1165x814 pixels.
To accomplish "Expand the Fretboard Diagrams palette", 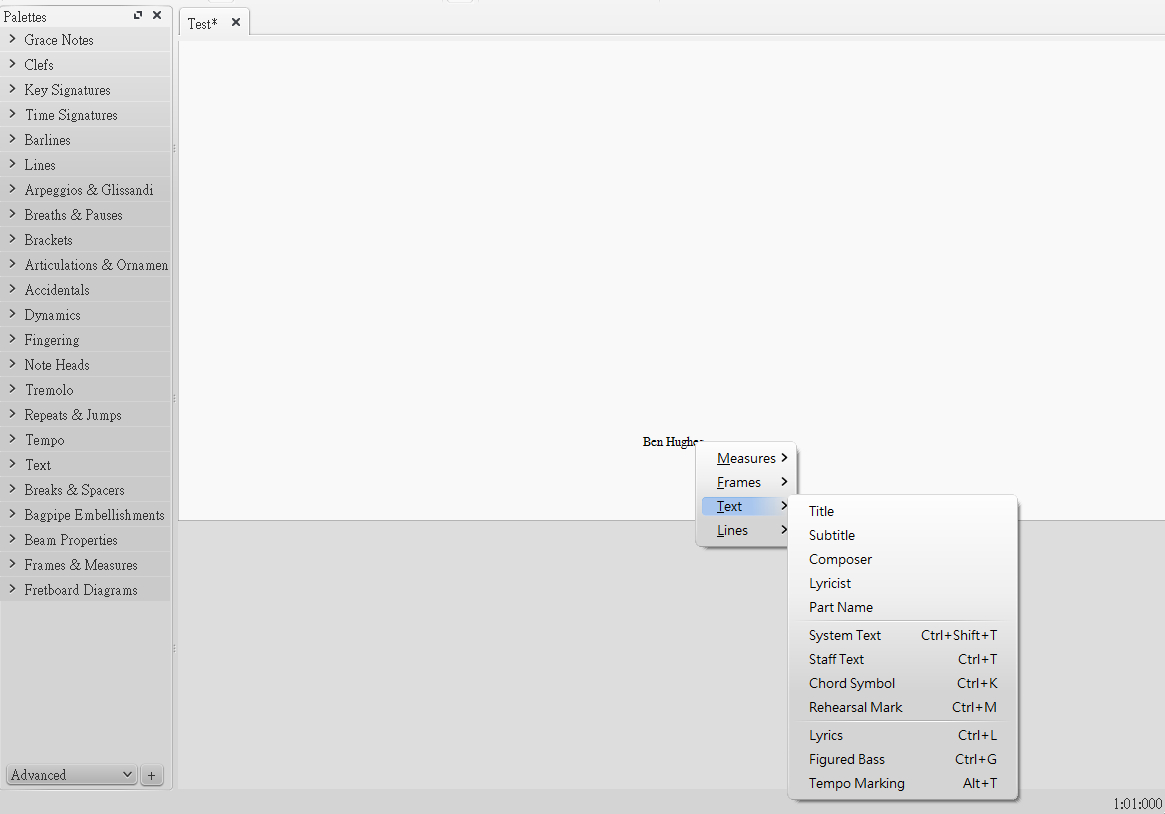I will point(81,589).
